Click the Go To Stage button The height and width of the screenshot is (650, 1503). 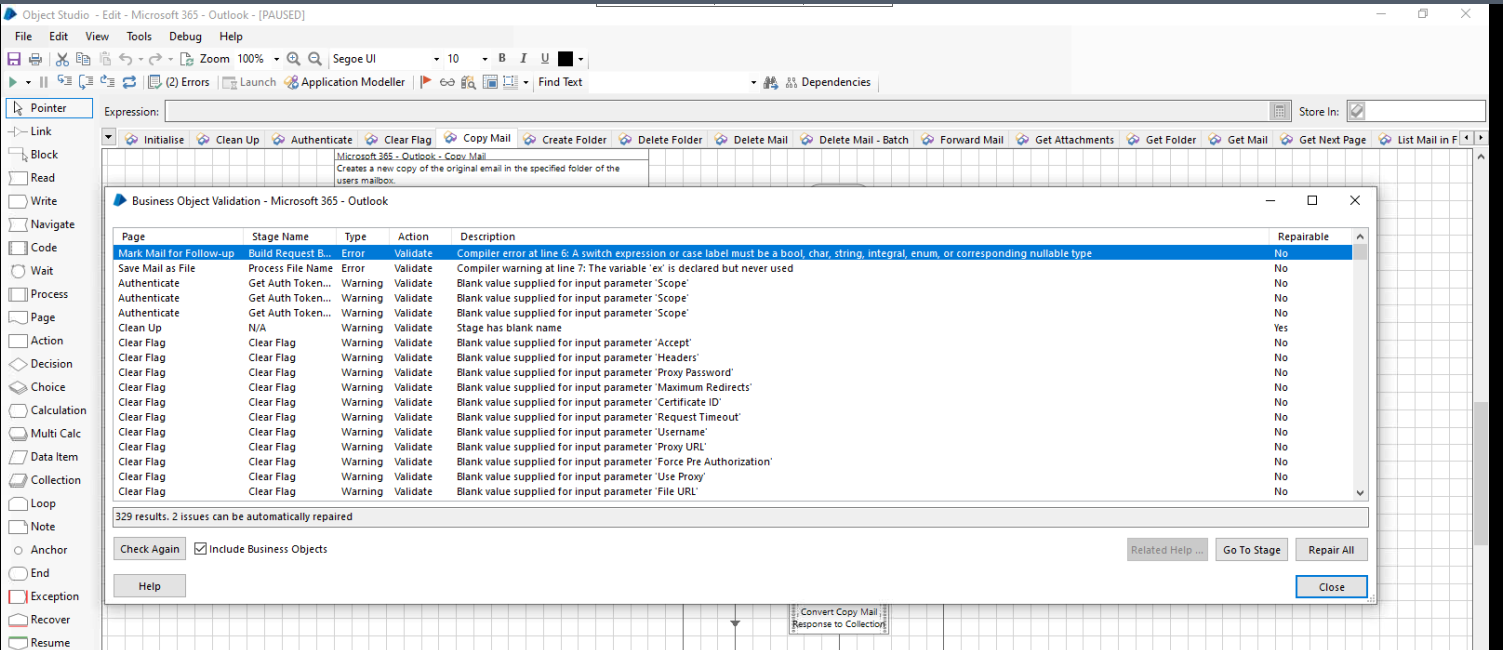1251,548
